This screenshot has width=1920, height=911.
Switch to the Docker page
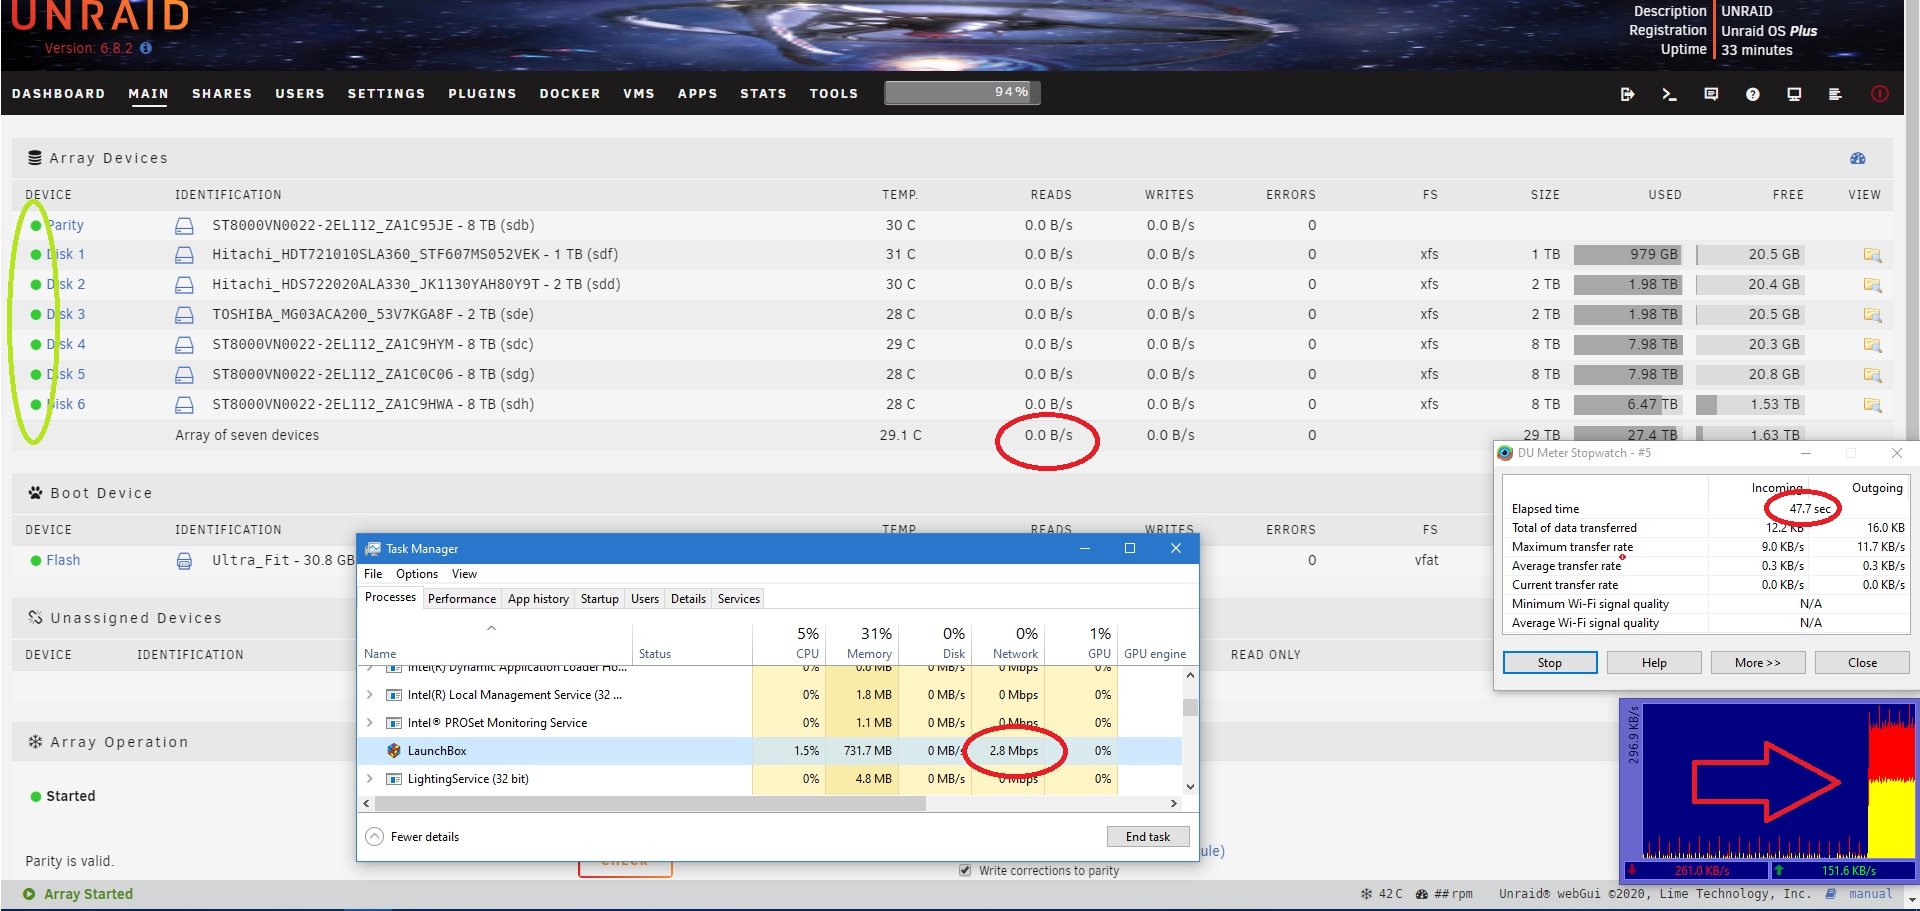pyautogui.click(x=570, y=94)
